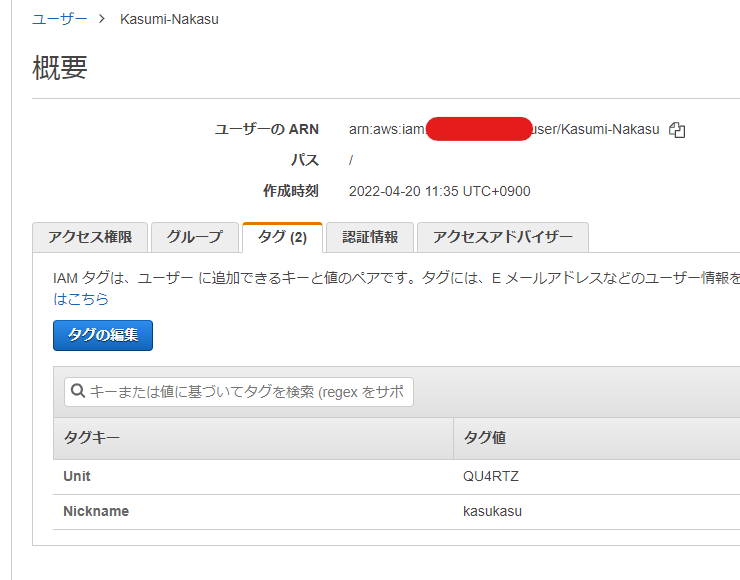The width and height of the screenshot is (740, 580).
Task: Click the タグの編集 button
Action: (x=103, y=335)
